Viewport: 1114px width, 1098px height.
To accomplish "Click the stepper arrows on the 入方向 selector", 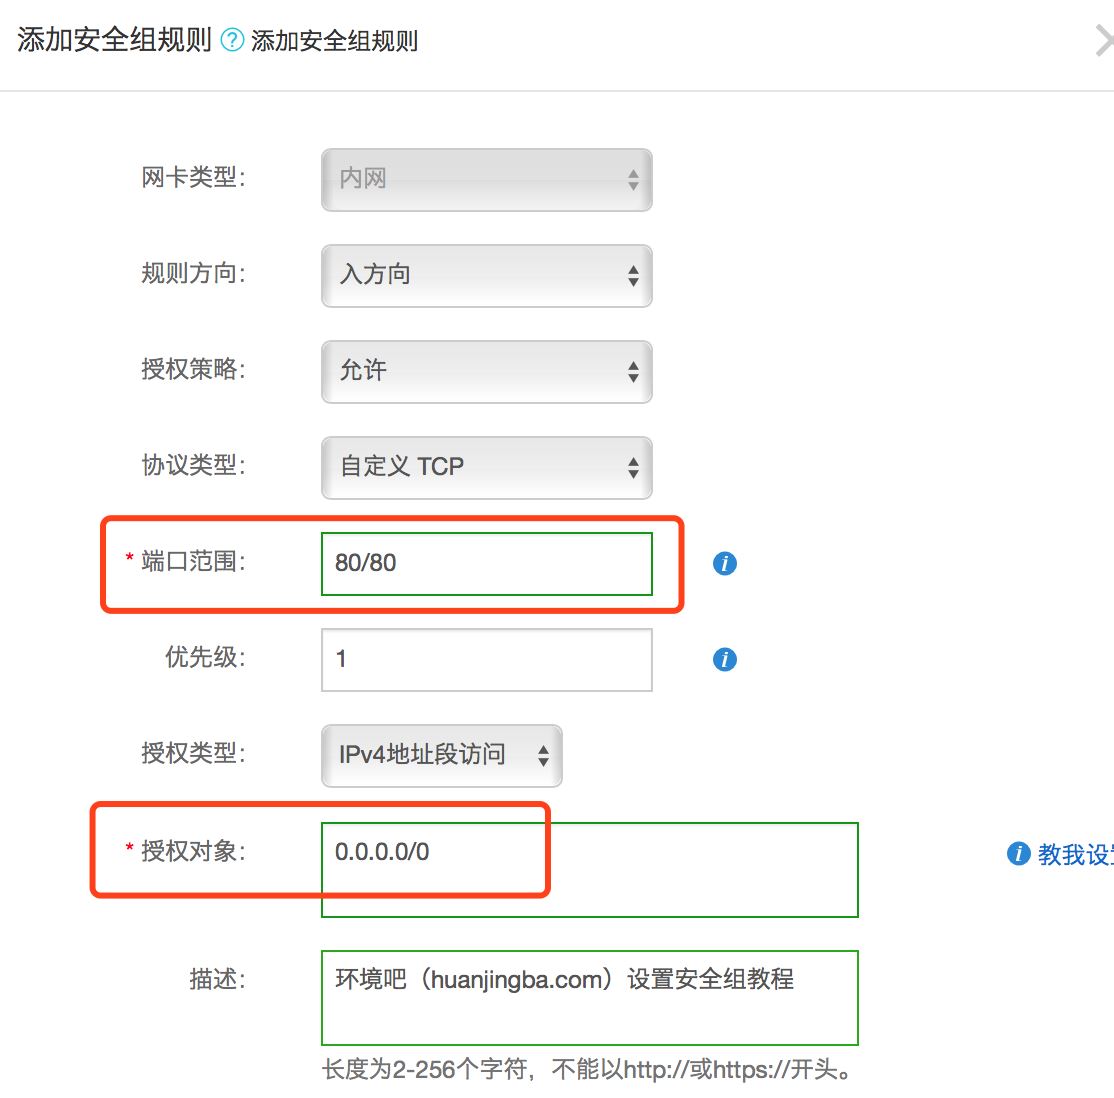I will coord(634,276).
